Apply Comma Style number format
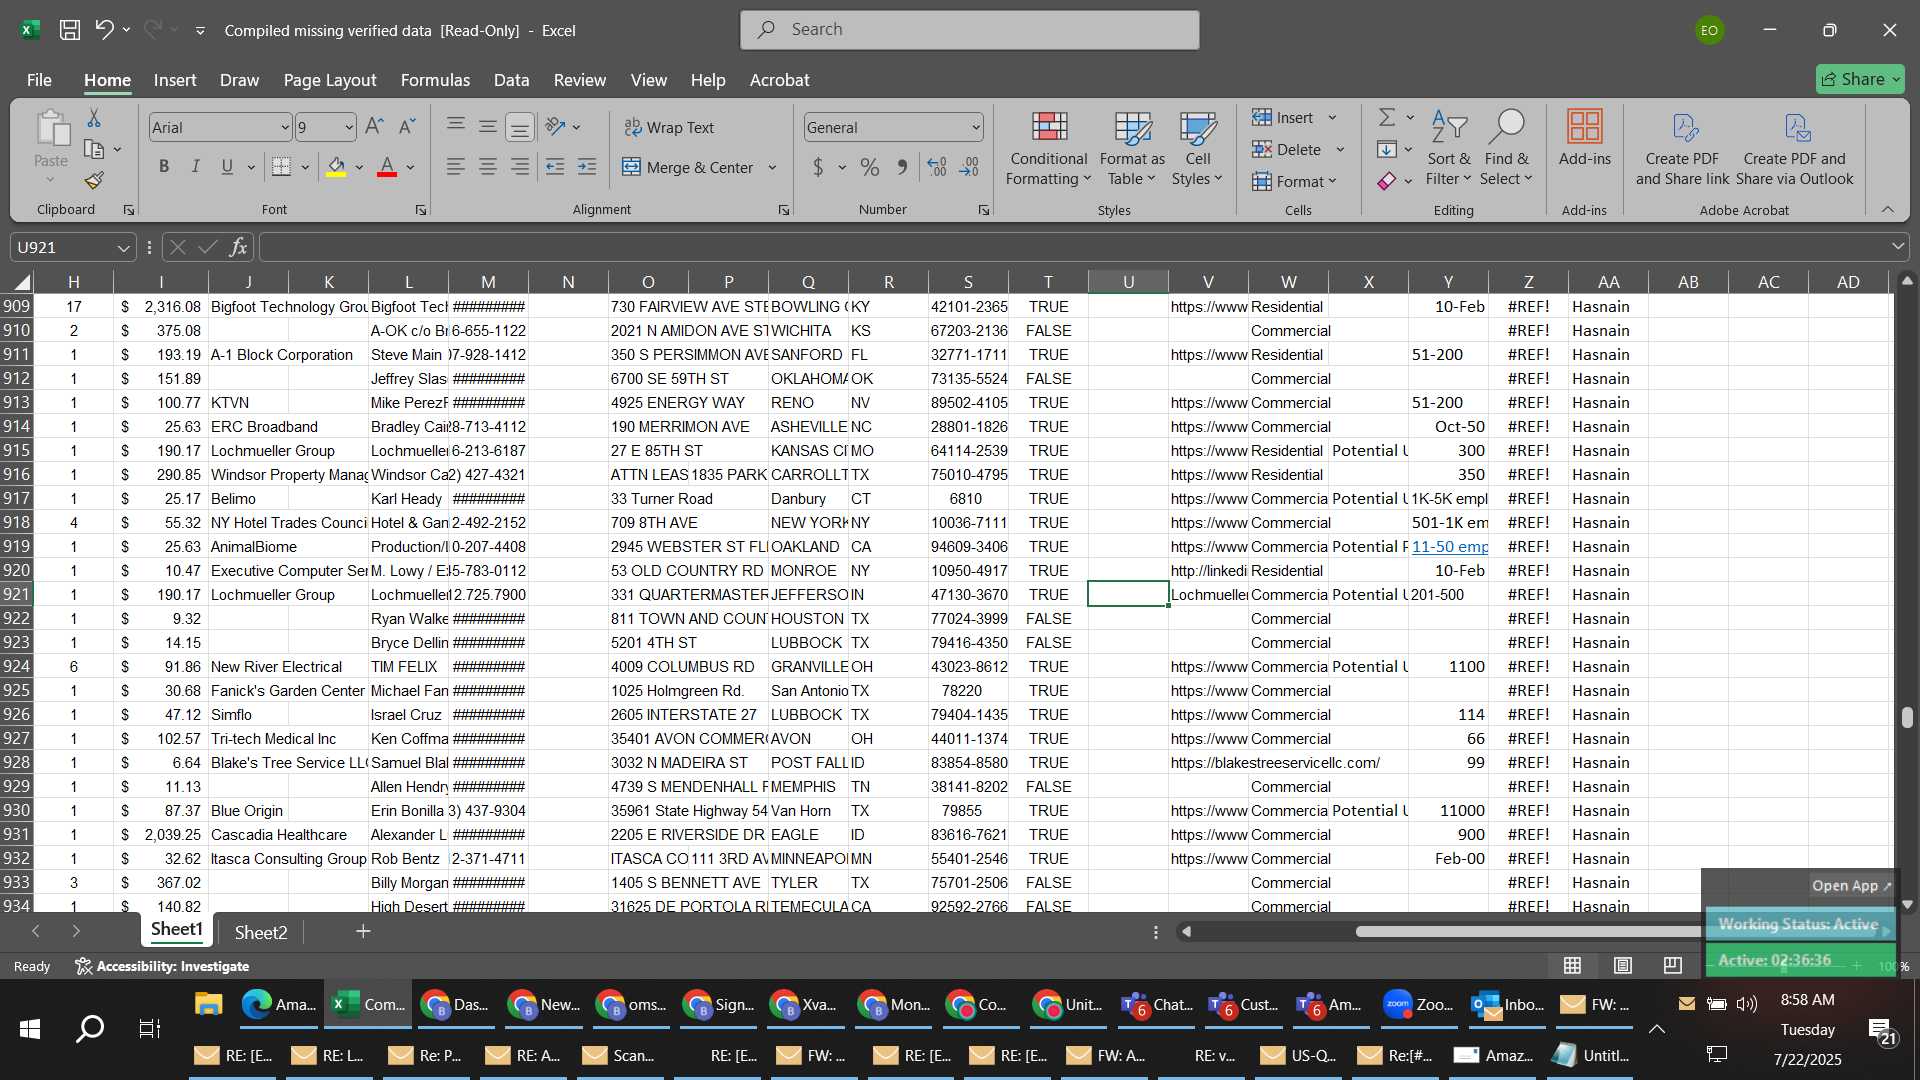 point(902,167)
